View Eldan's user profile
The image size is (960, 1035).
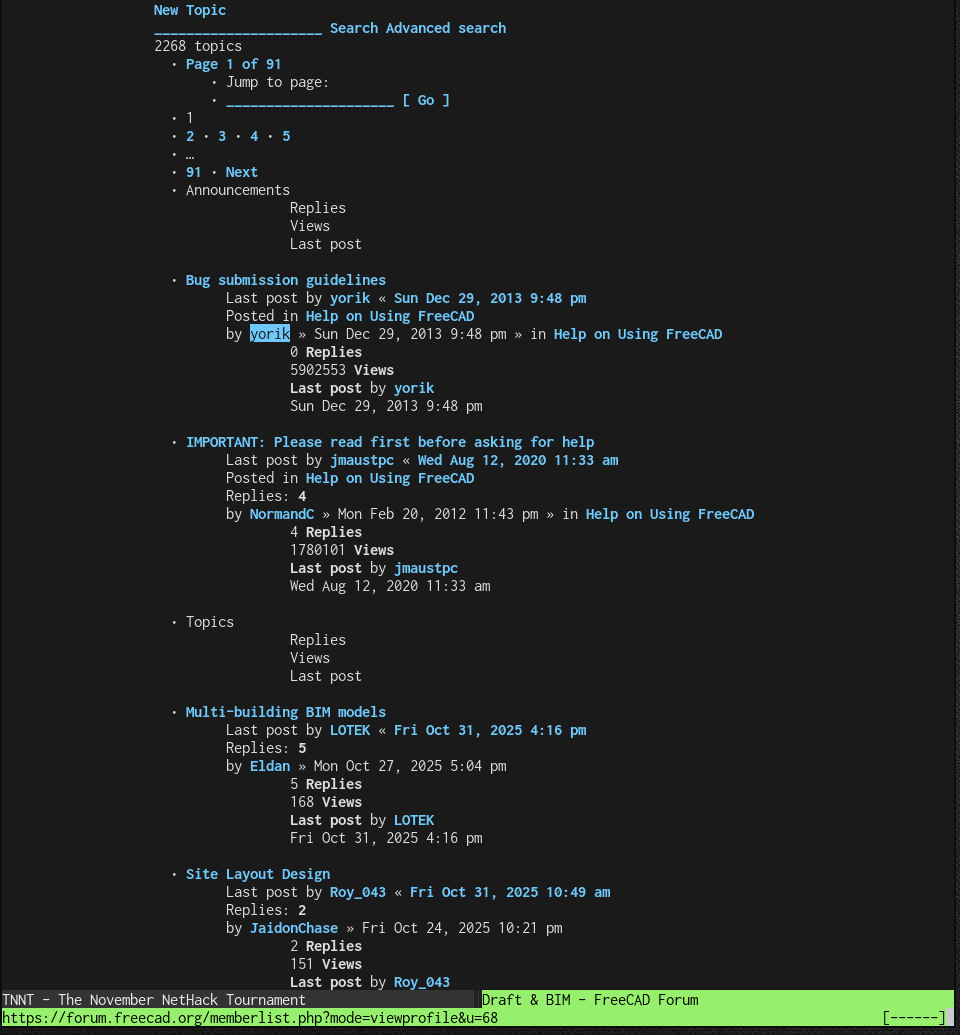pyautogui.click(x=270, y=765)
